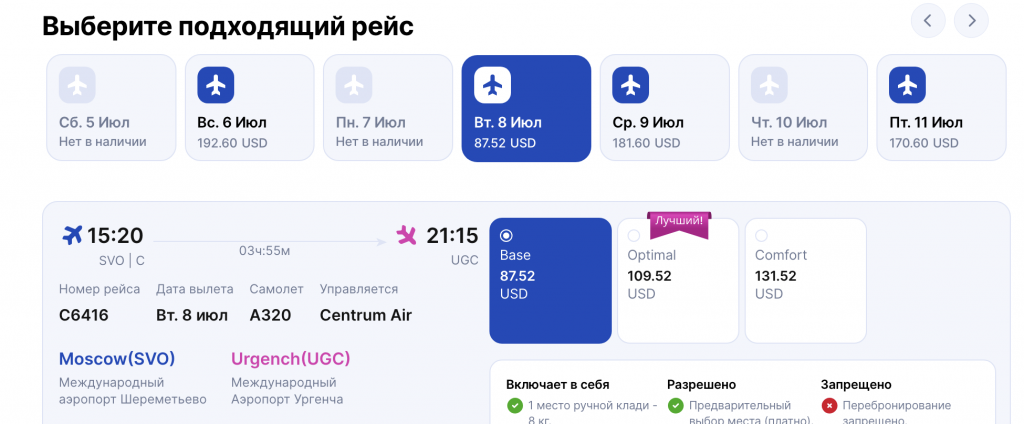1024x424 pixels.
Task: Open the Urgench(UGC) airport link
Action: coord(291,359)
